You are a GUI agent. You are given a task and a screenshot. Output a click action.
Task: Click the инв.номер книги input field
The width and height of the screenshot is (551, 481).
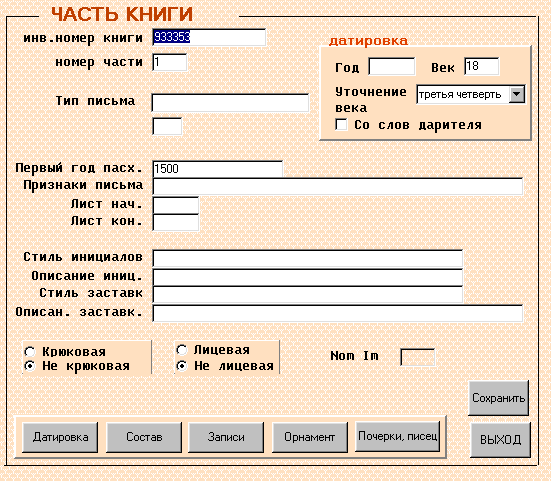click(x=209, y=37)
